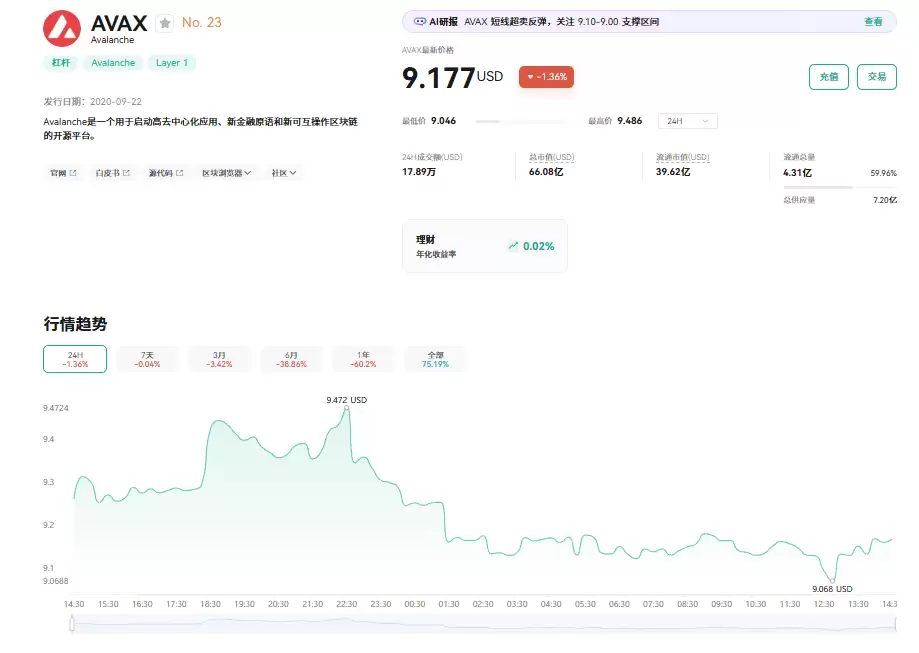Expand the 社区 community dropdown
This screenshot has width=919, height=653.
[284, 173]
